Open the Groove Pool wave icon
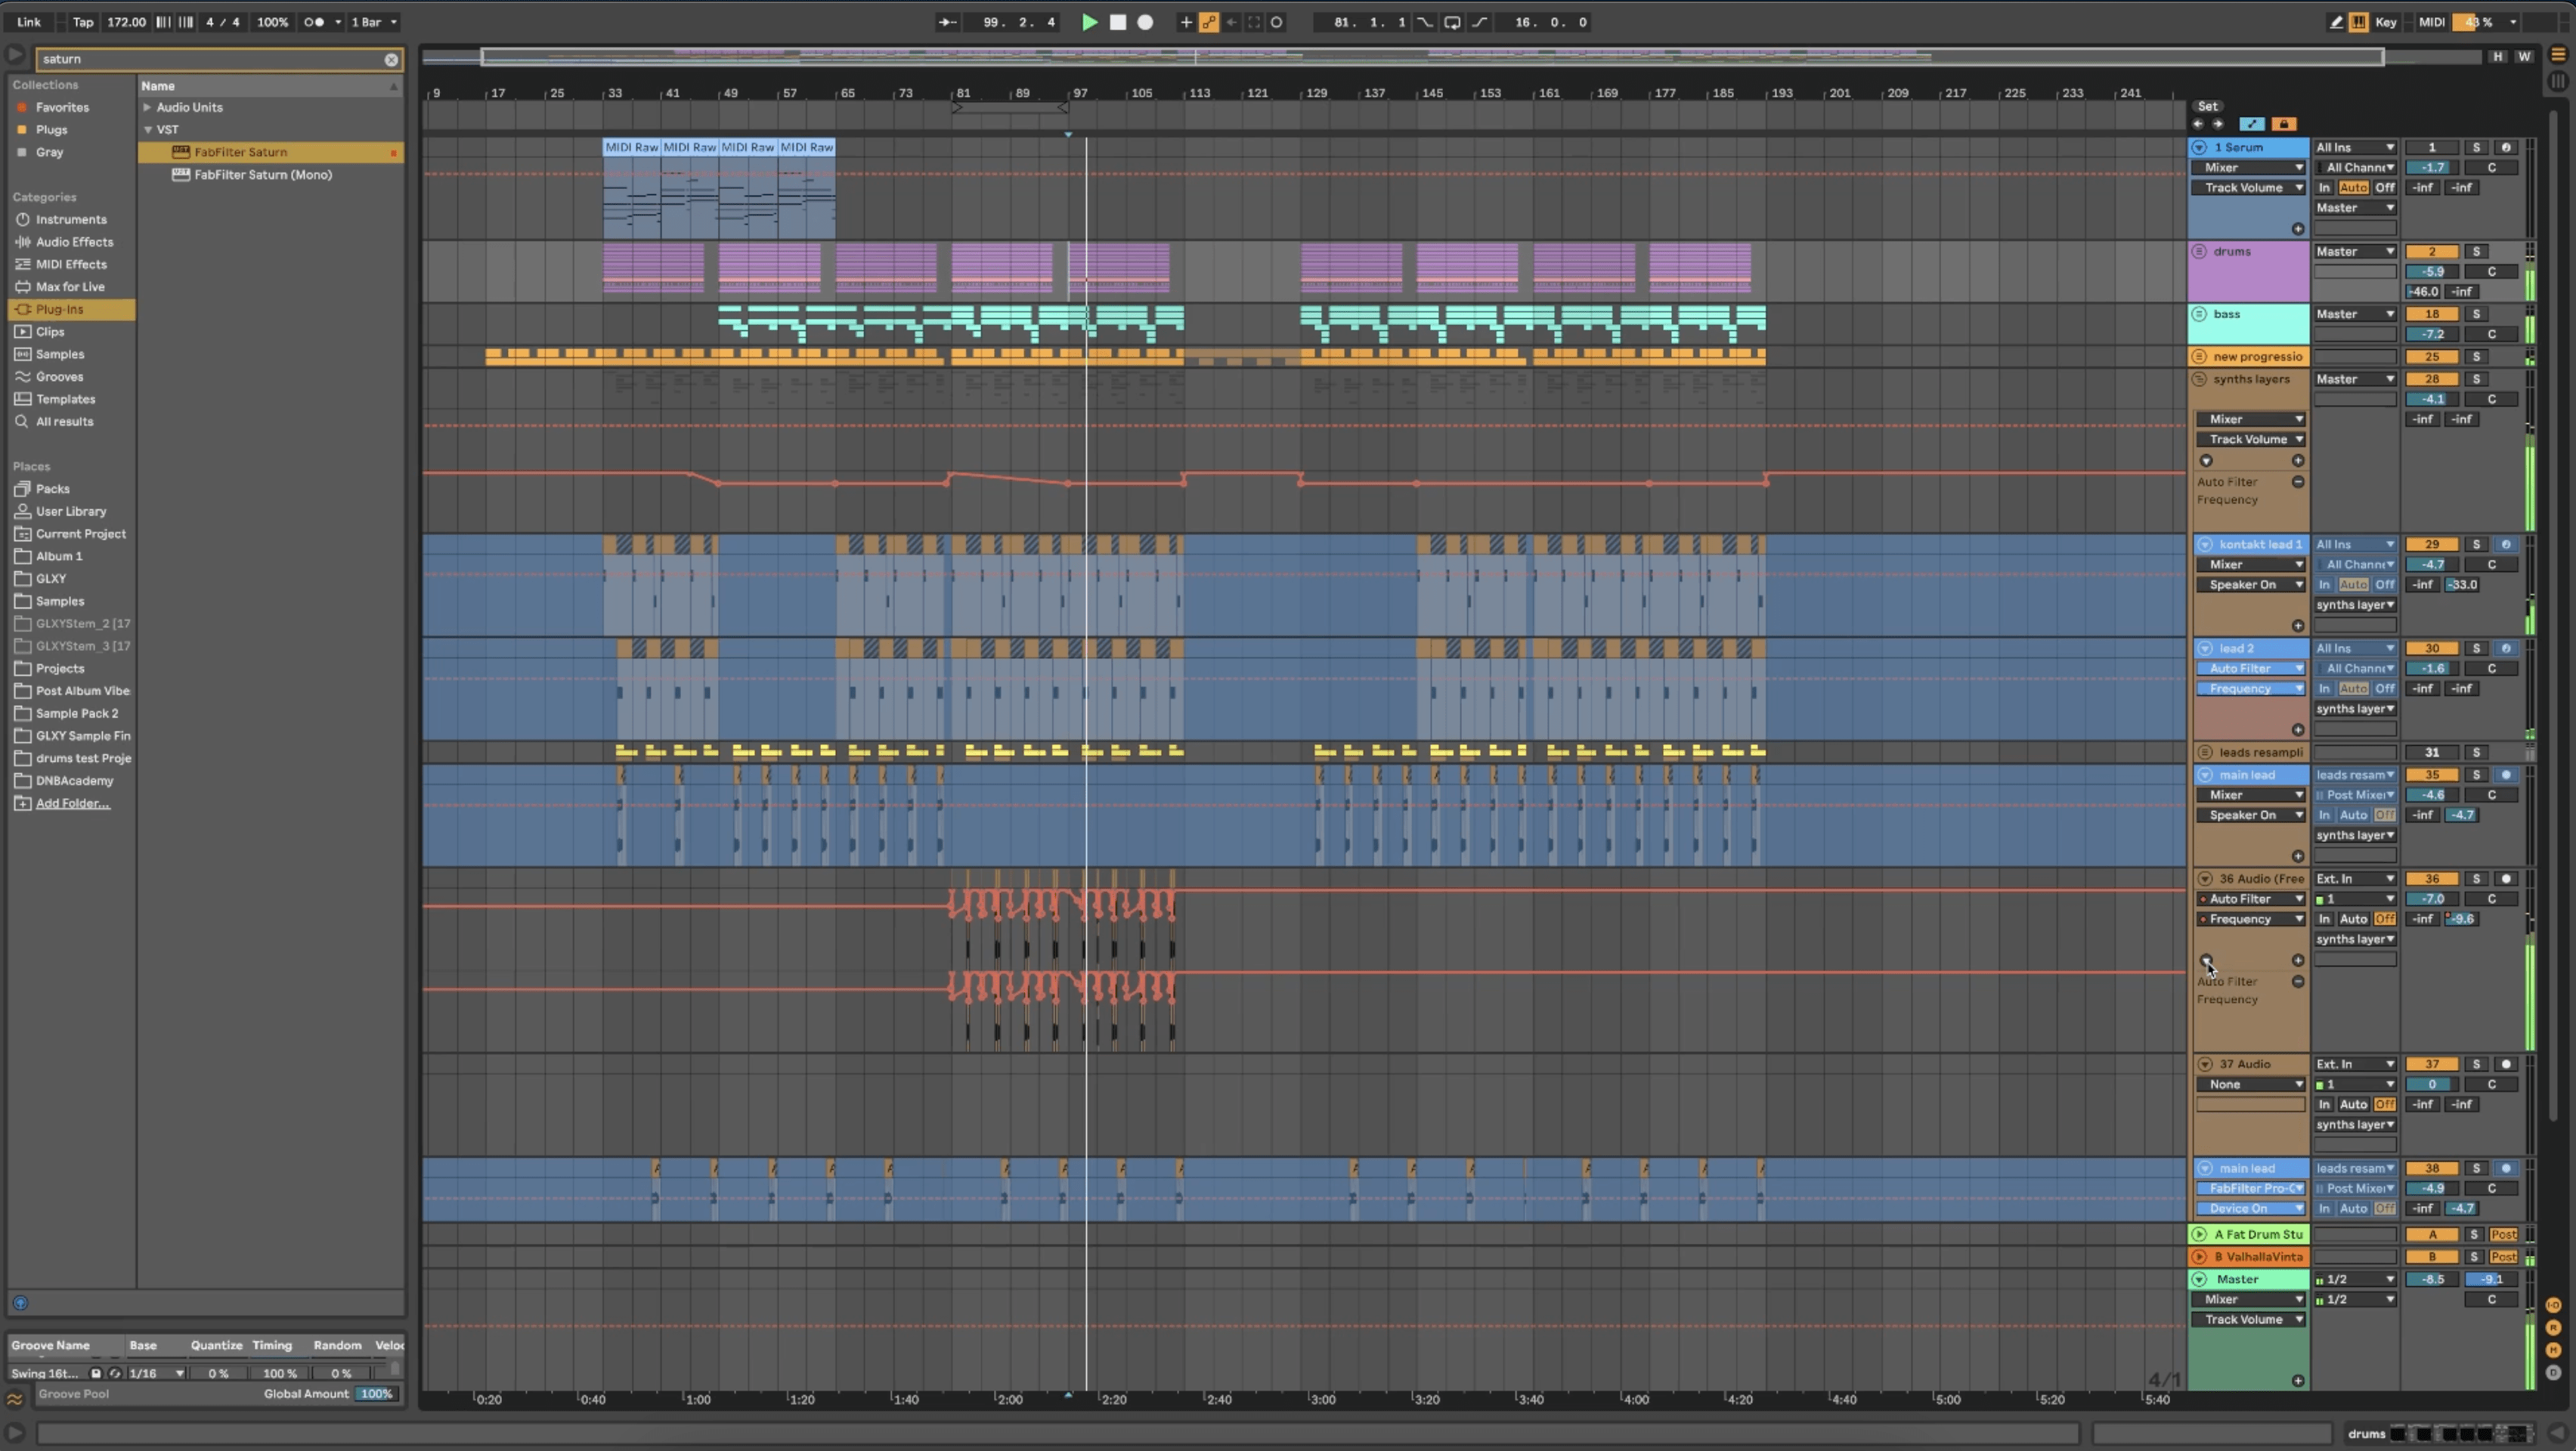 pyautogui.click(x=15, y=1399)
